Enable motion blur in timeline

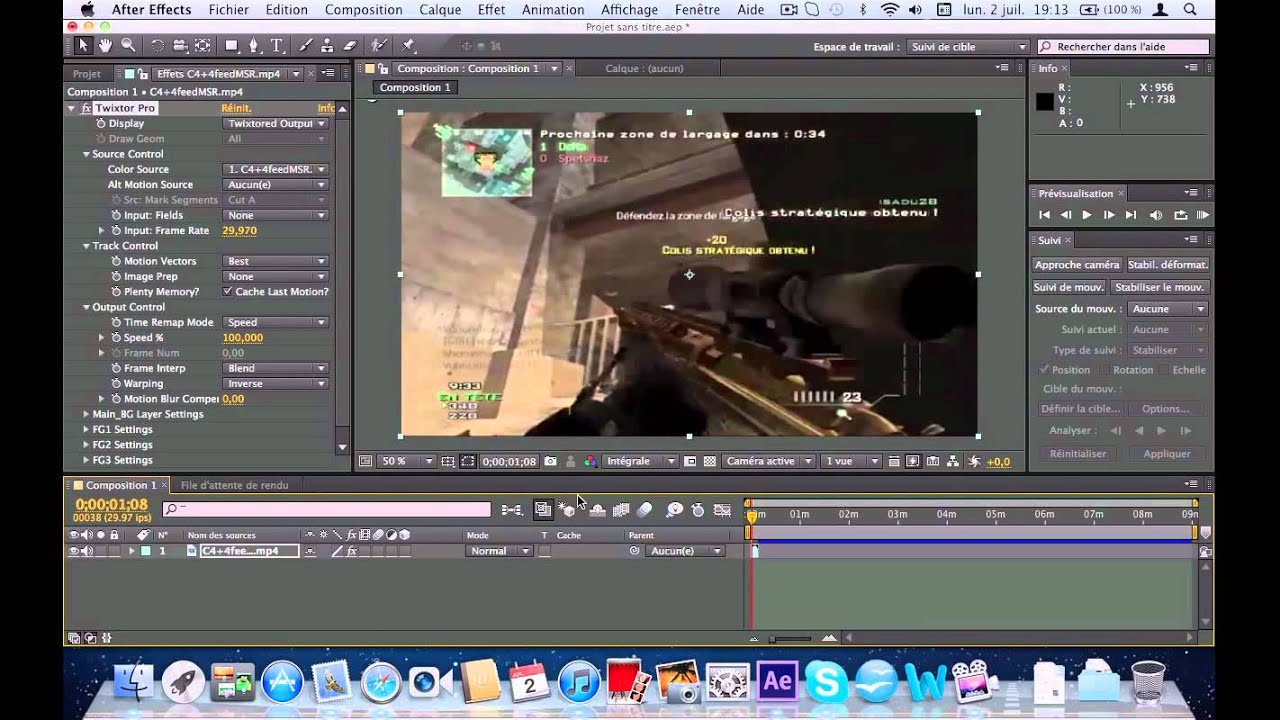[645, 510]
